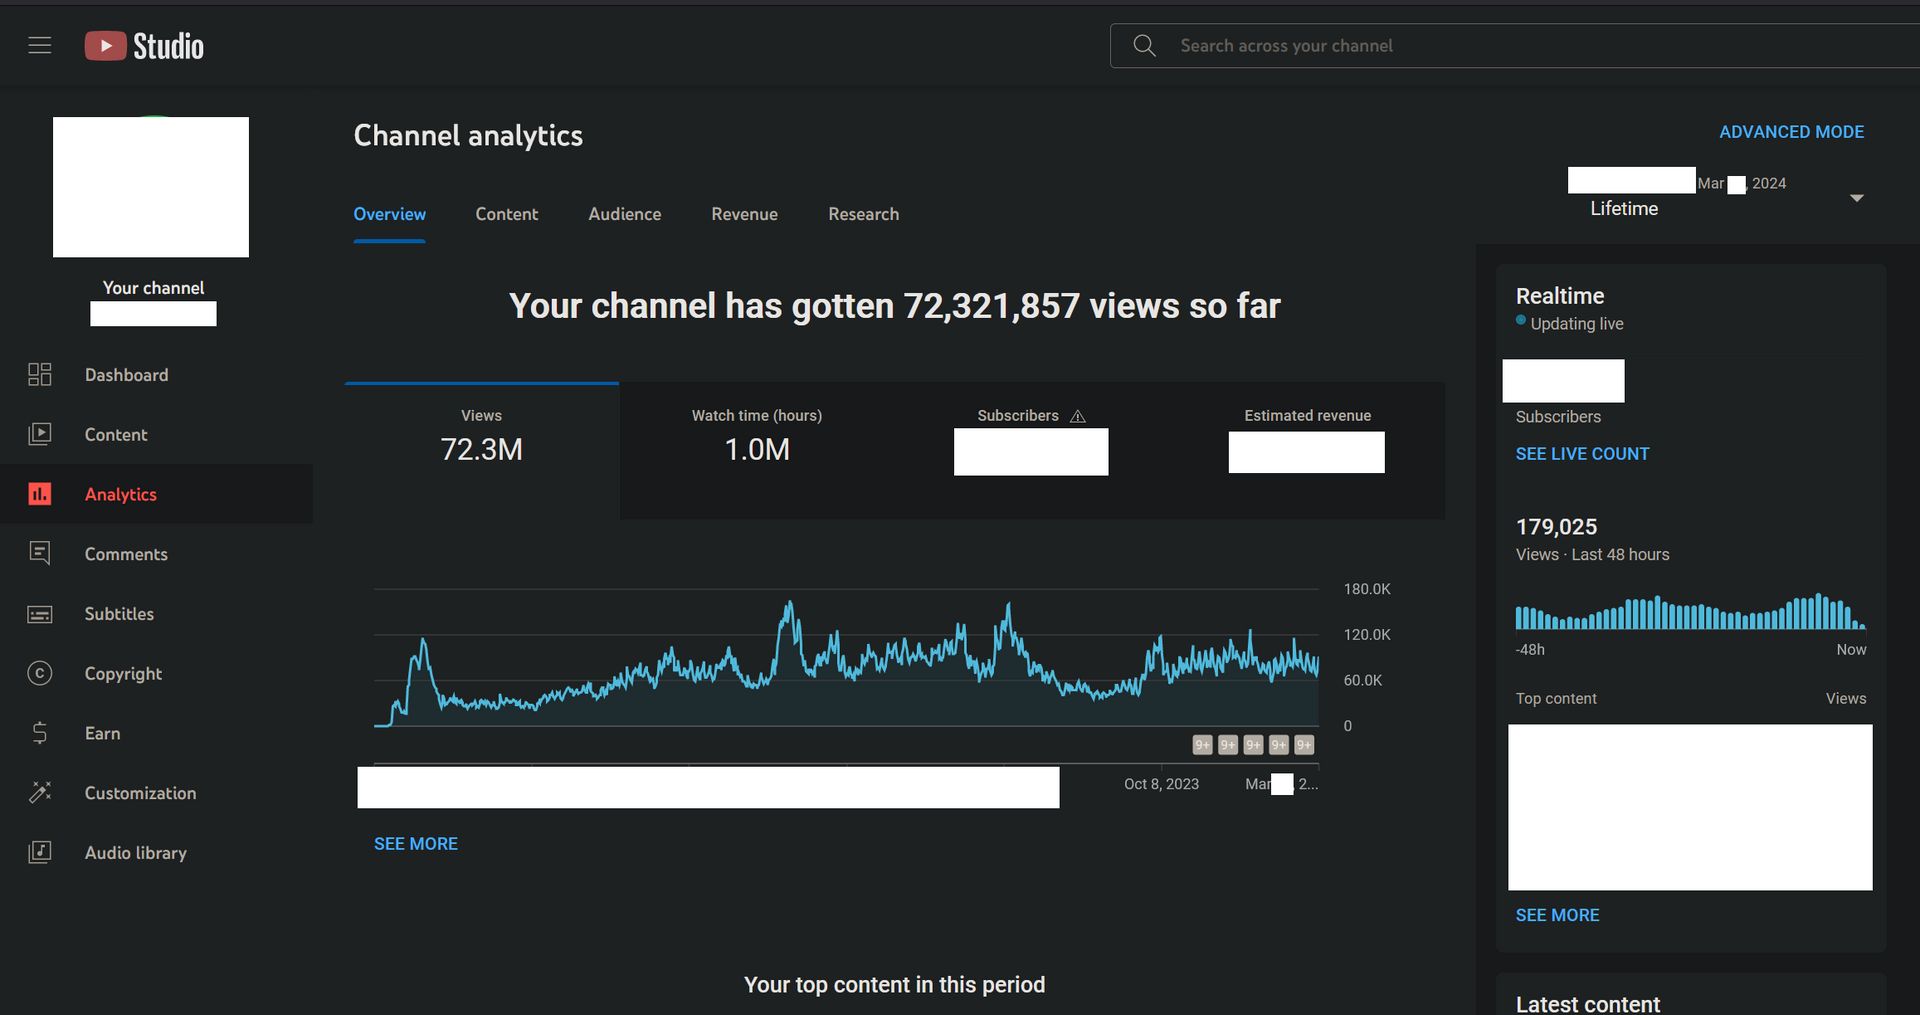Click the YouTube Studio logo
Image resolution: width=1920 pixels, height=1015 pixels.
coord(144,46)
